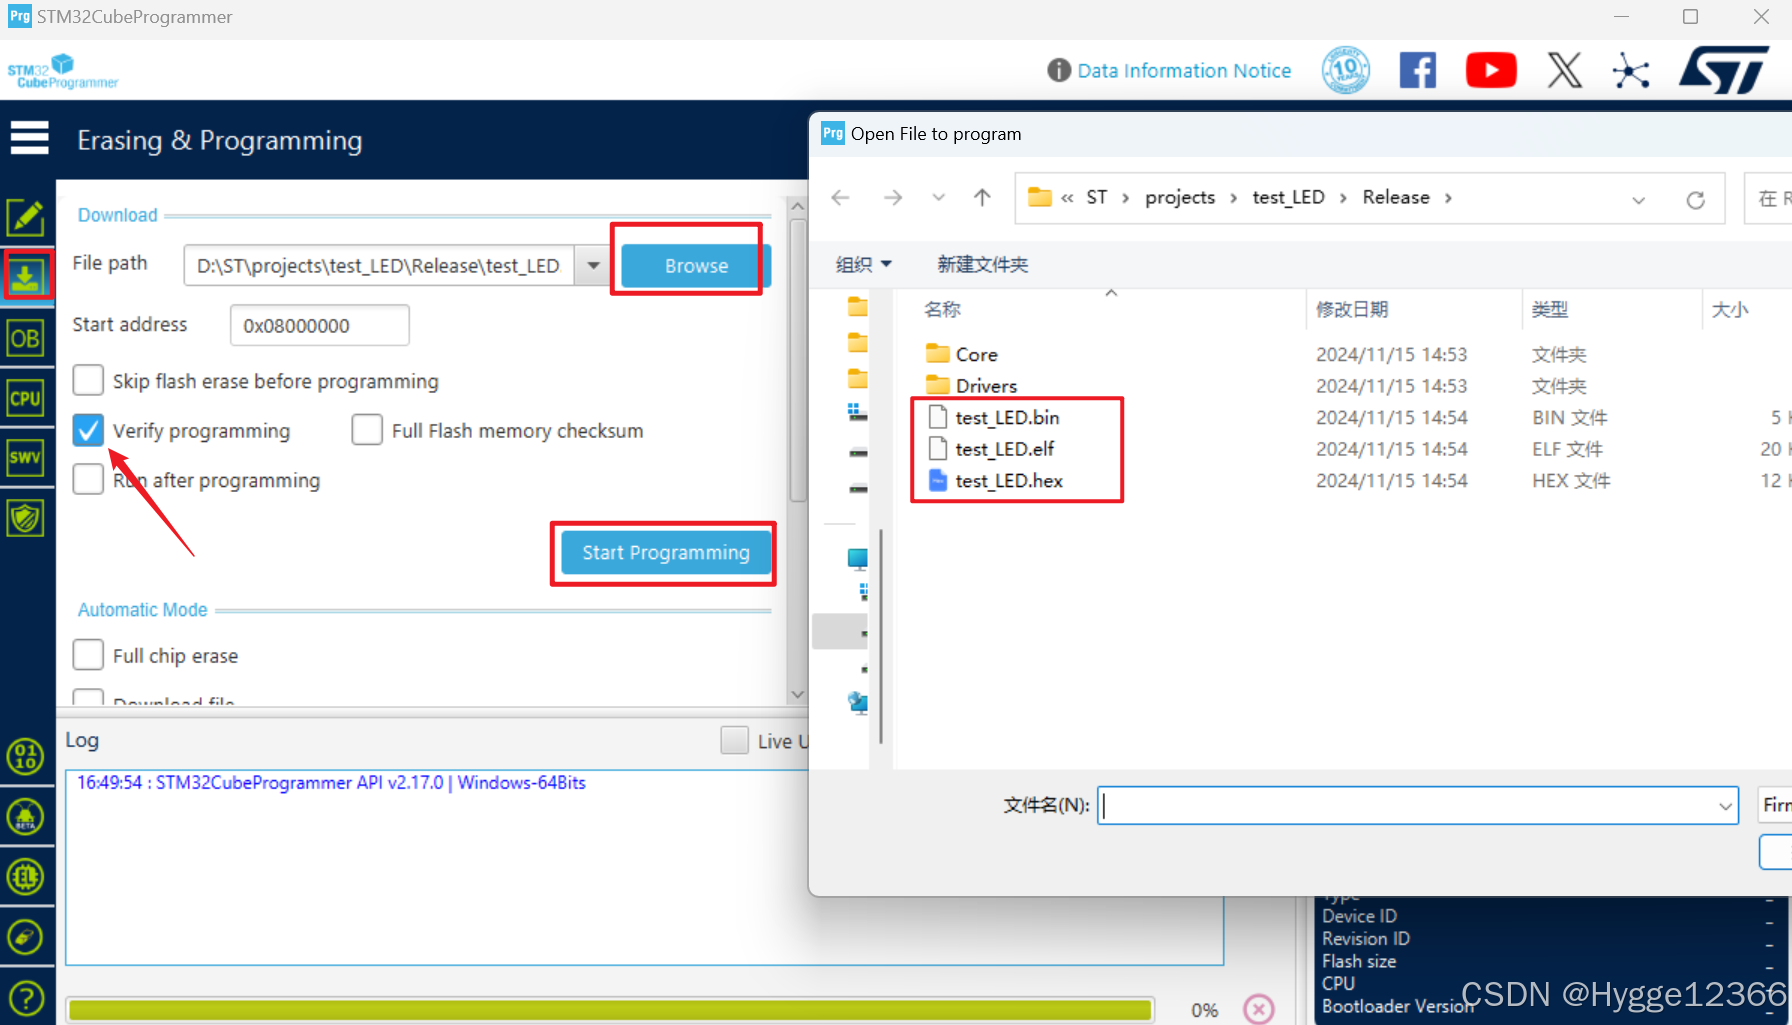
Task: Toggle the Live Update checkbox in Log
Action: click(735, 740)
